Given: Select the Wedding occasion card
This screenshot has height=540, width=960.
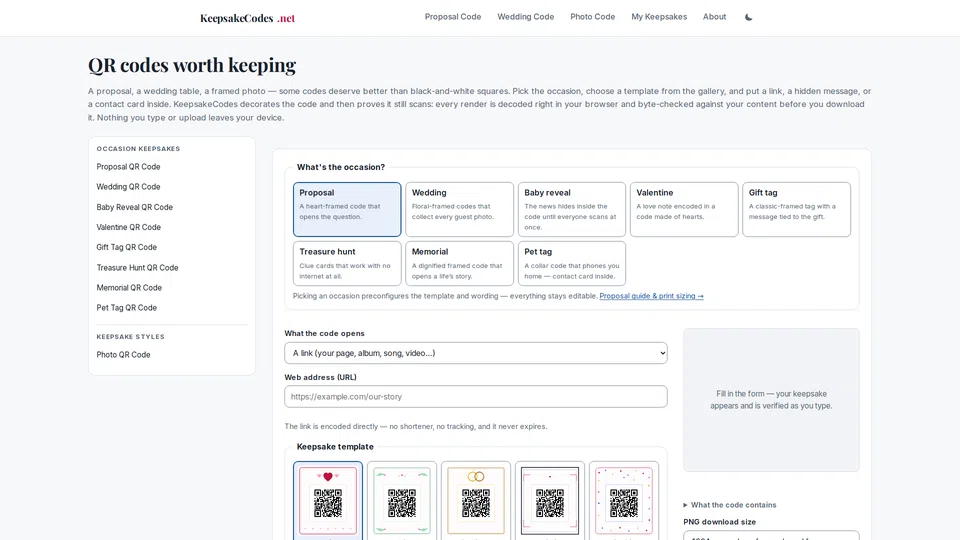Looking at the screenshot, I should coord(459,209).
